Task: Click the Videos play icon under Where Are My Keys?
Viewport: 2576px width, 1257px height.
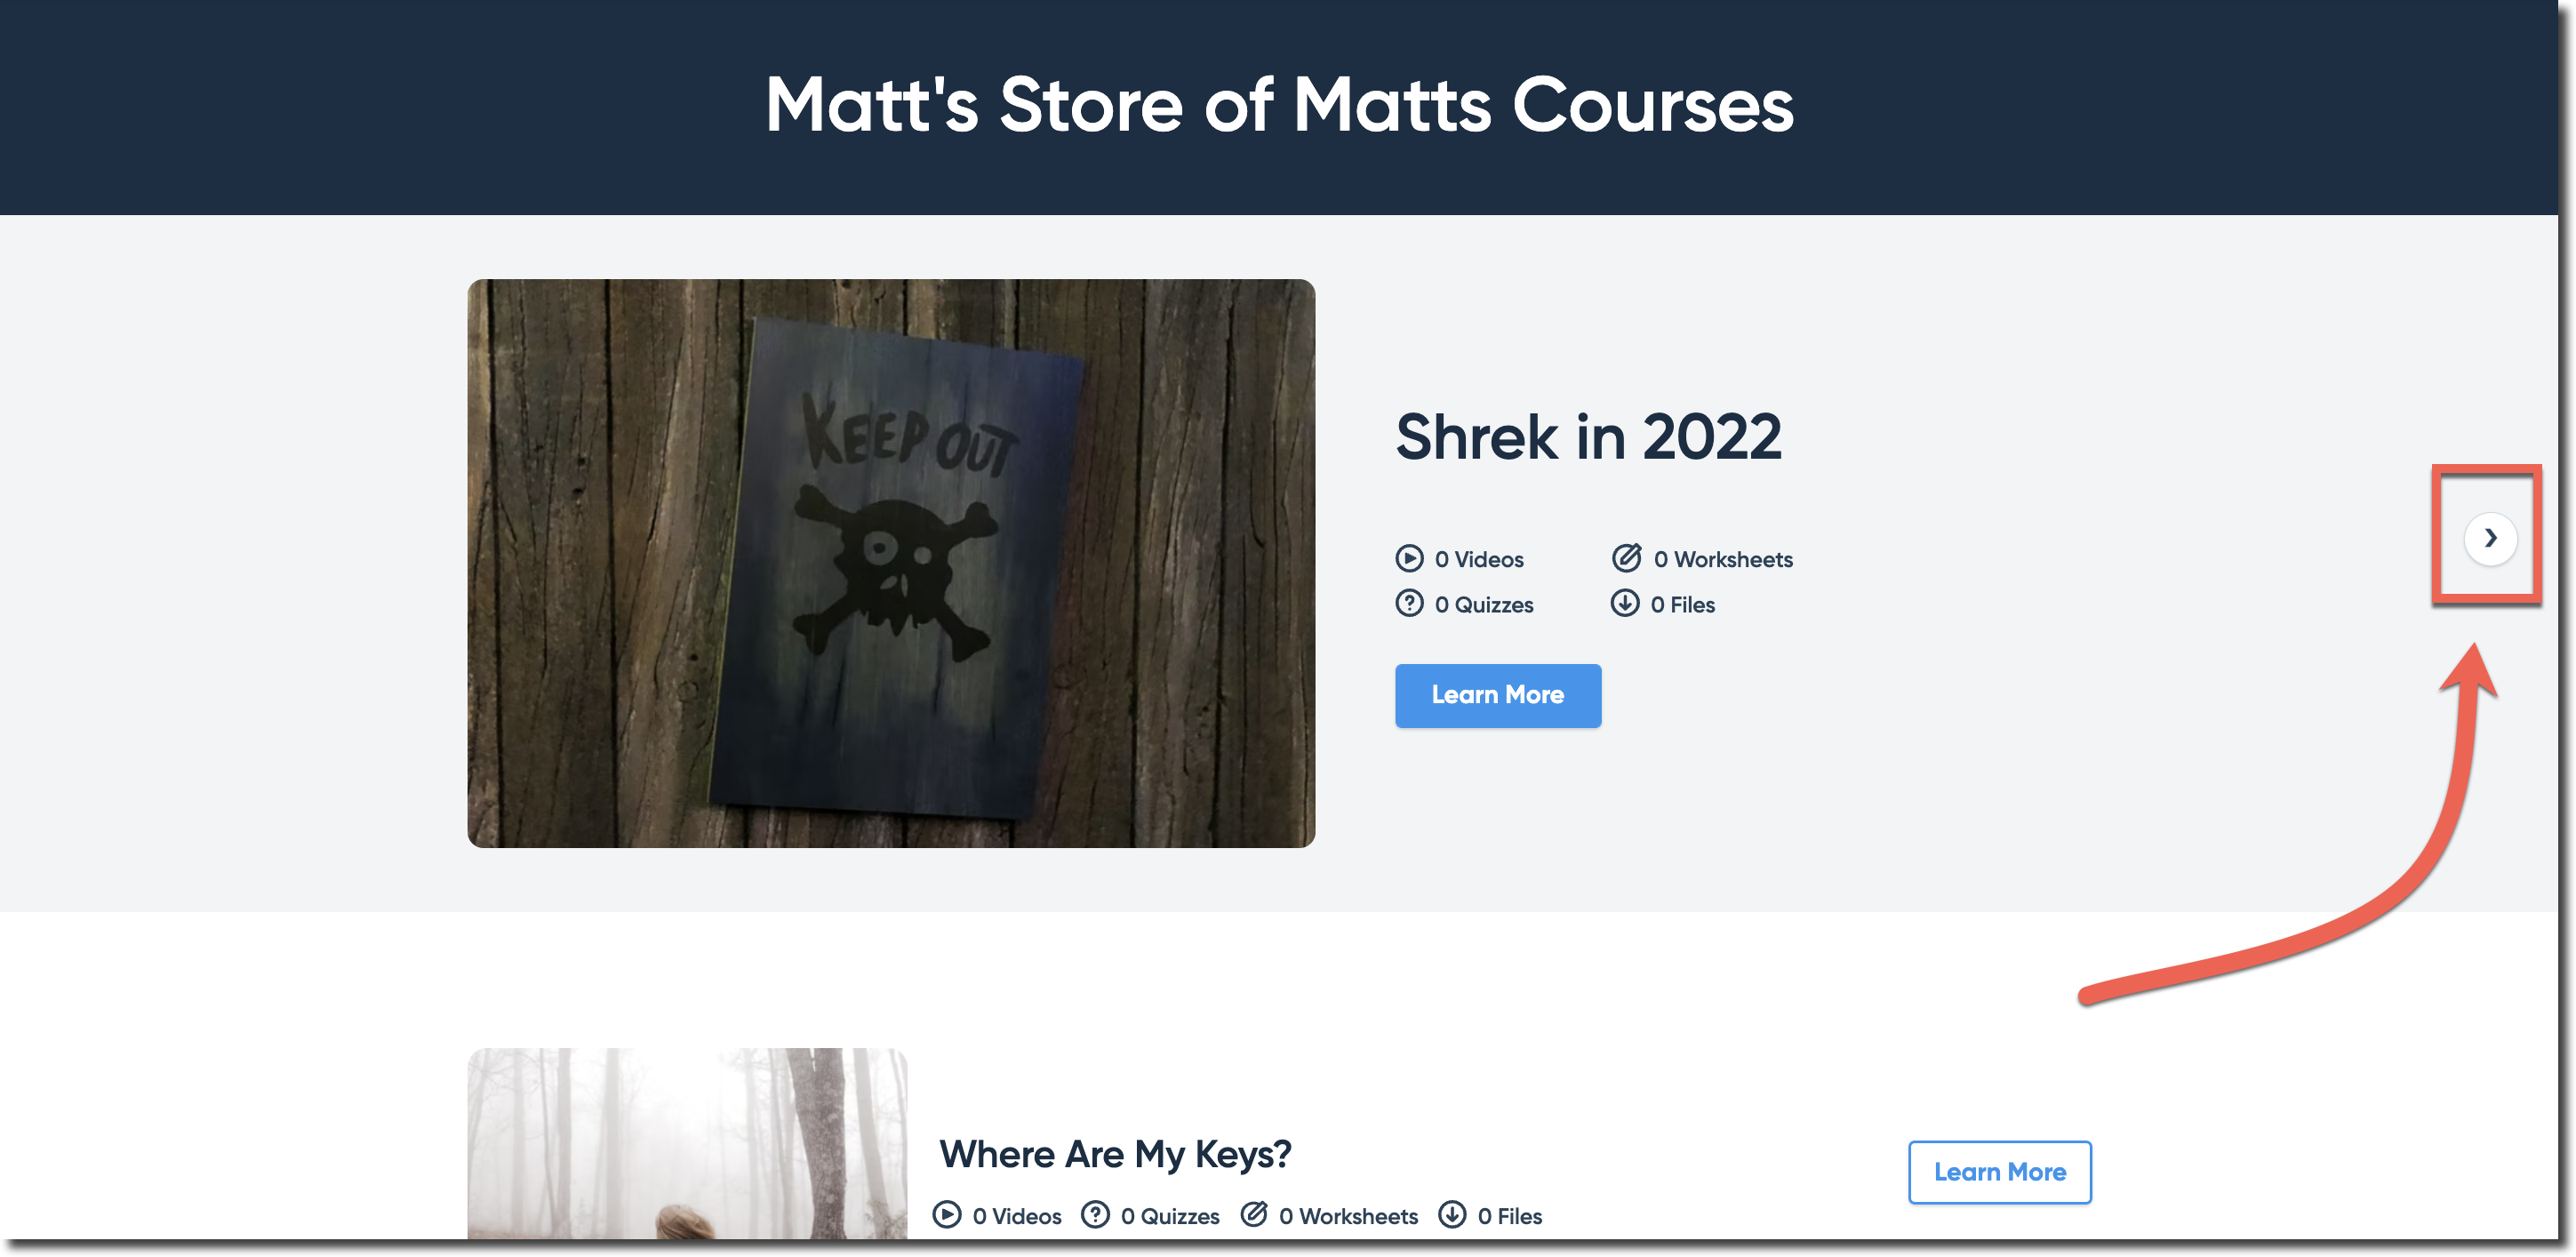Action: pos(946,1214)
